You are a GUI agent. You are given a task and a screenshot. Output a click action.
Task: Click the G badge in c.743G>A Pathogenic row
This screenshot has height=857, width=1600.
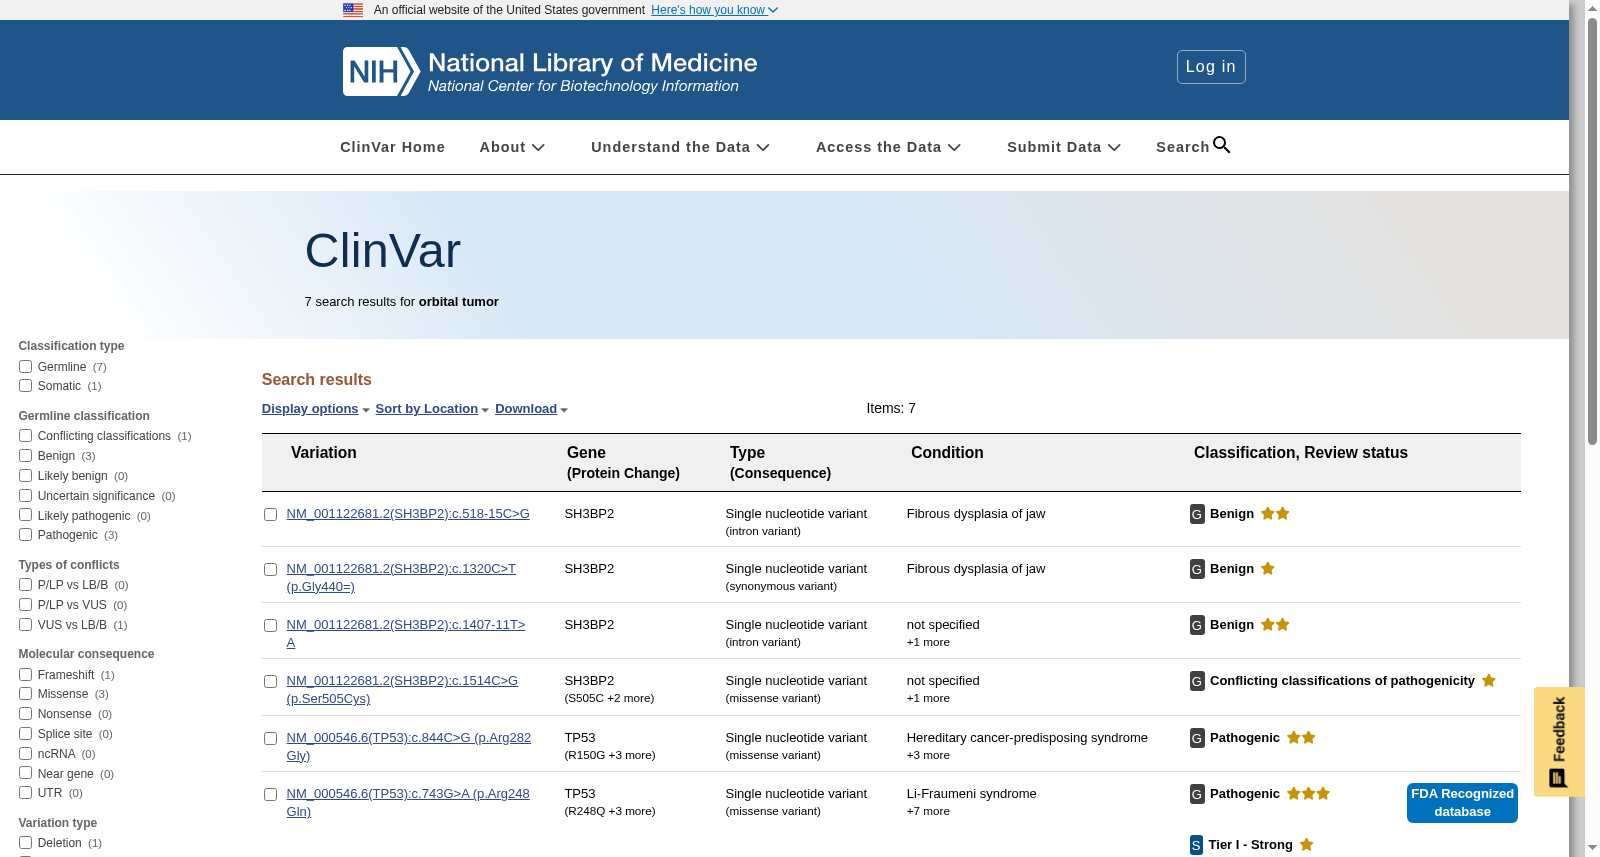[x=1197, y=794]
